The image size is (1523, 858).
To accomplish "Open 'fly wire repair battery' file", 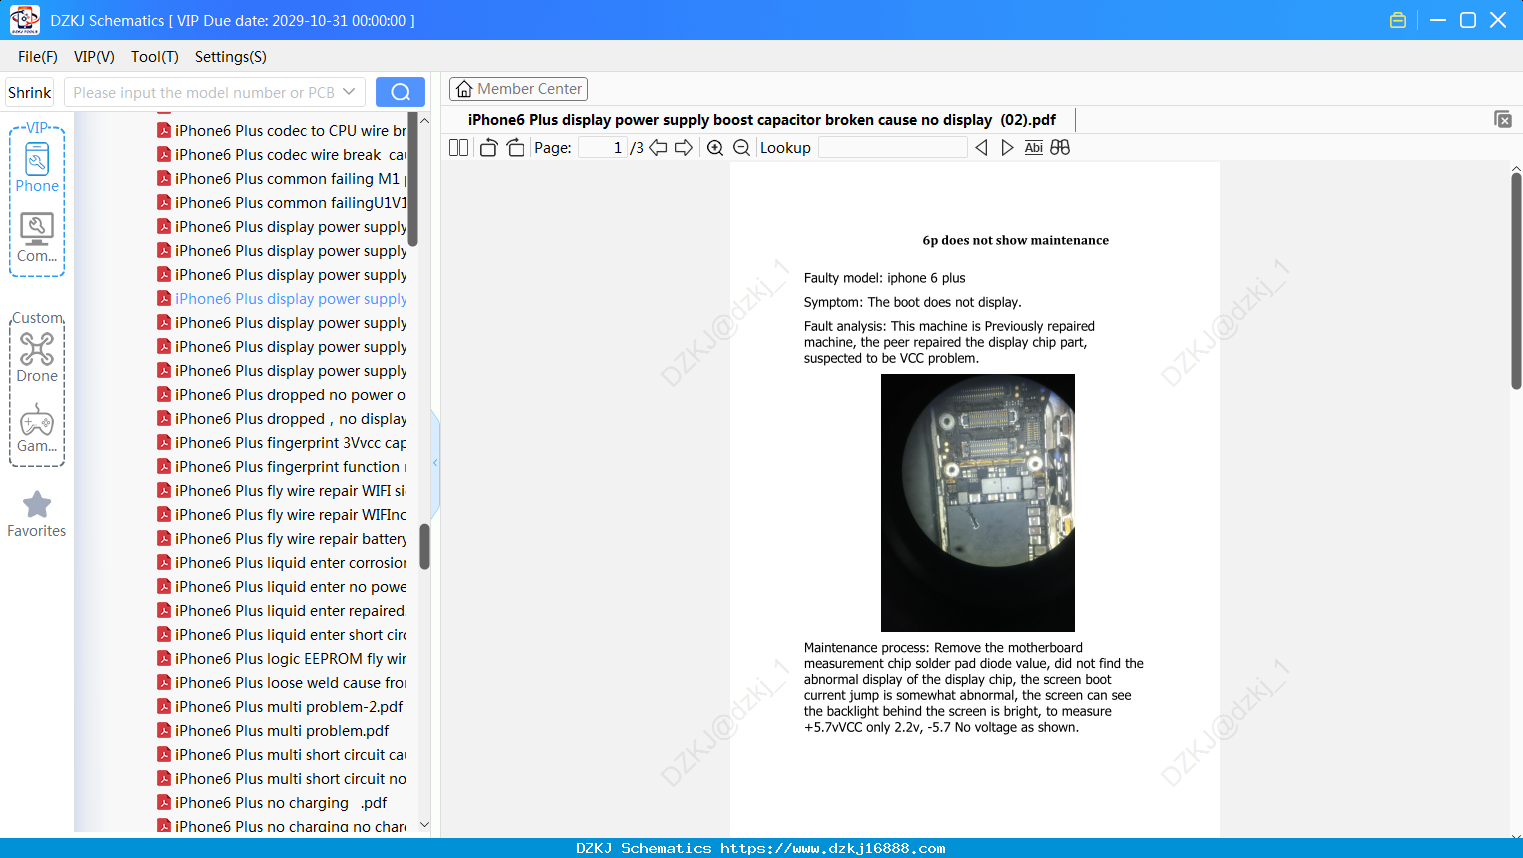I will click(282, 539).
